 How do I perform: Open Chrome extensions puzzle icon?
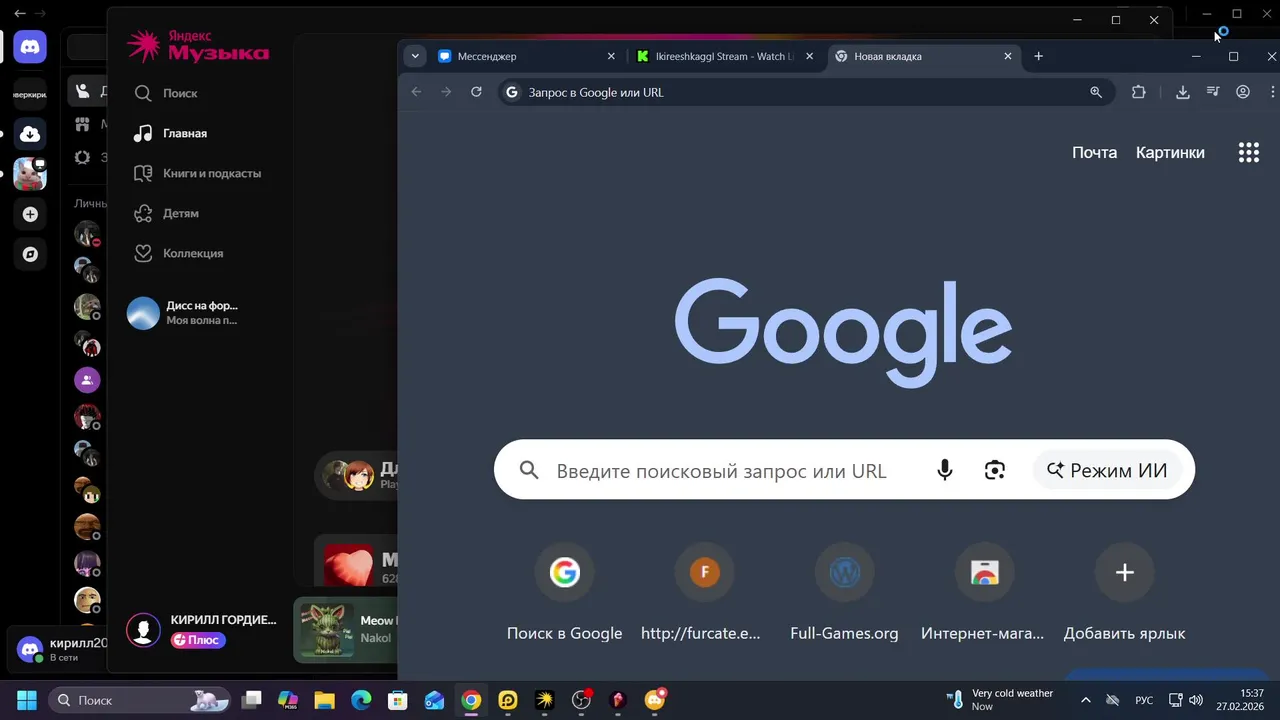(x=1138, y=92)
